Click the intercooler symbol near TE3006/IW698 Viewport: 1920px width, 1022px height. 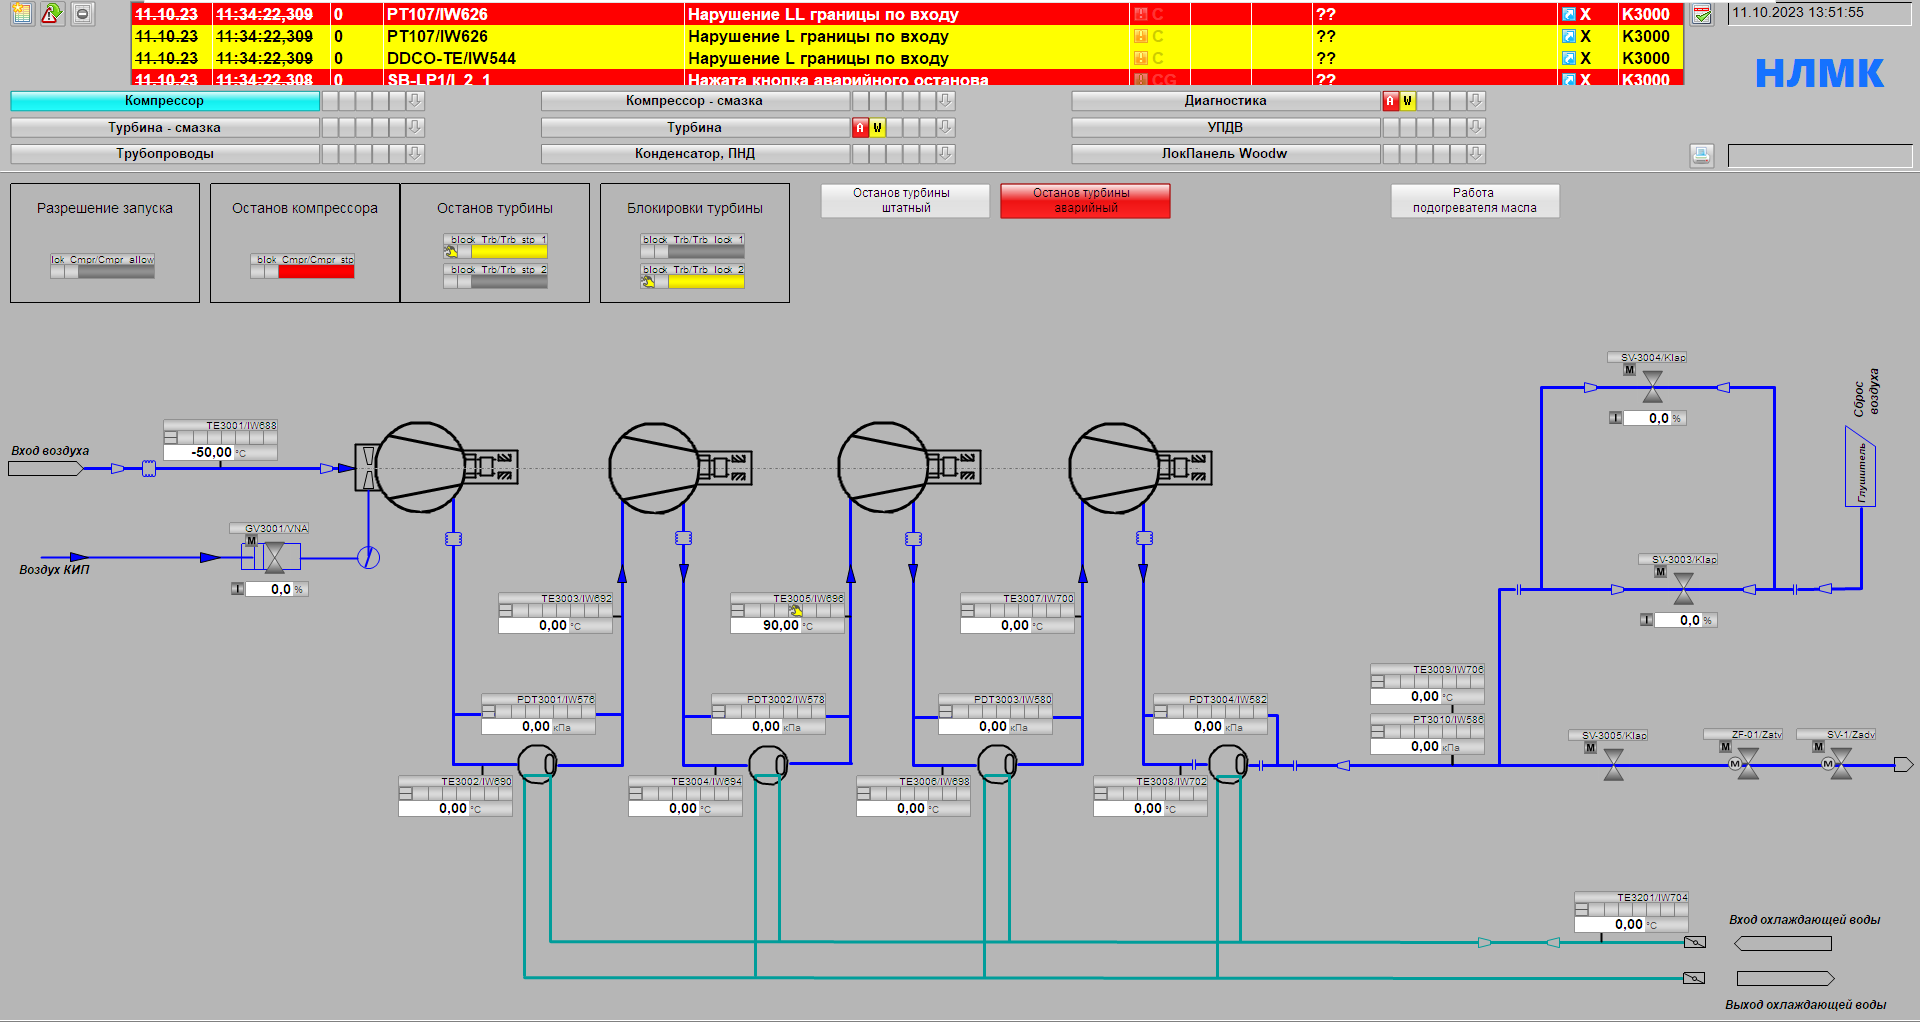[997, 765]
